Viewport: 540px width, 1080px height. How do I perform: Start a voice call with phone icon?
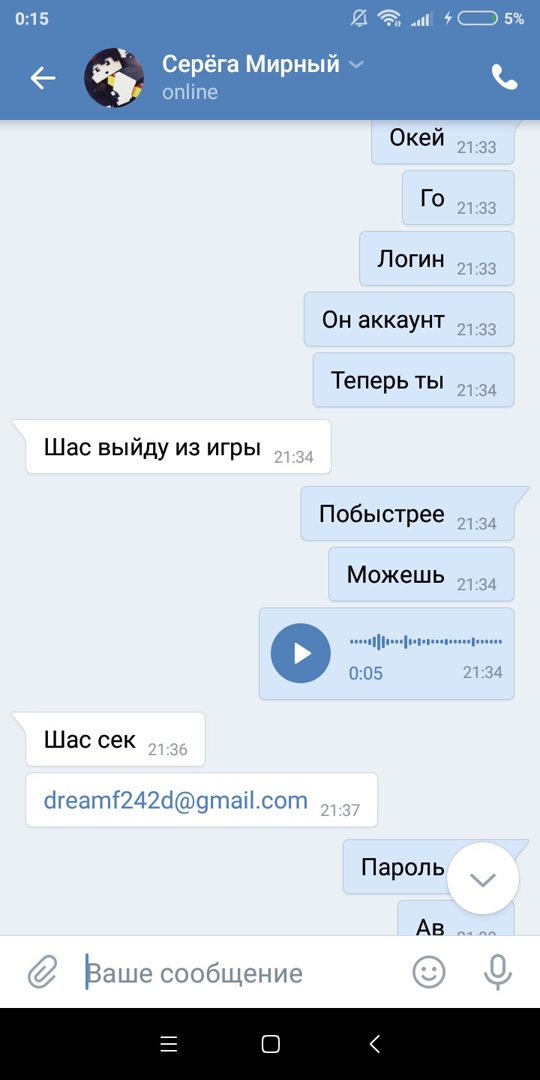click(504, 78)
